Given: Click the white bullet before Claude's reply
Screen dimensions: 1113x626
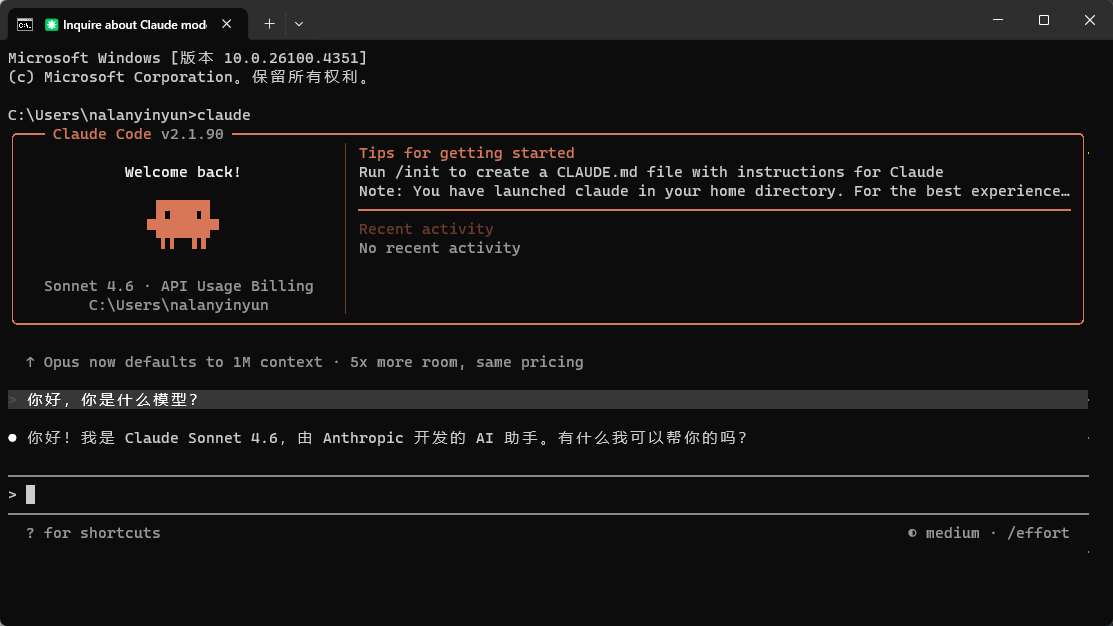Looking at the screenshot, I should pos(13,438).
